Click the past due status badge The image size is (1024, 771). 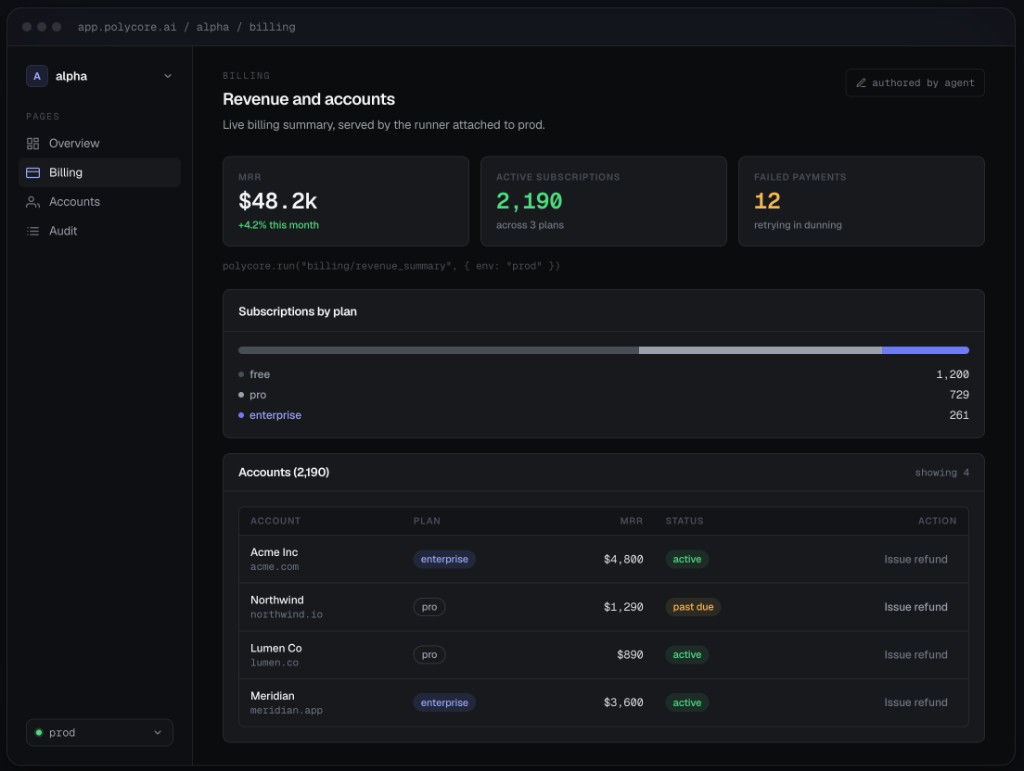(693, 607)
